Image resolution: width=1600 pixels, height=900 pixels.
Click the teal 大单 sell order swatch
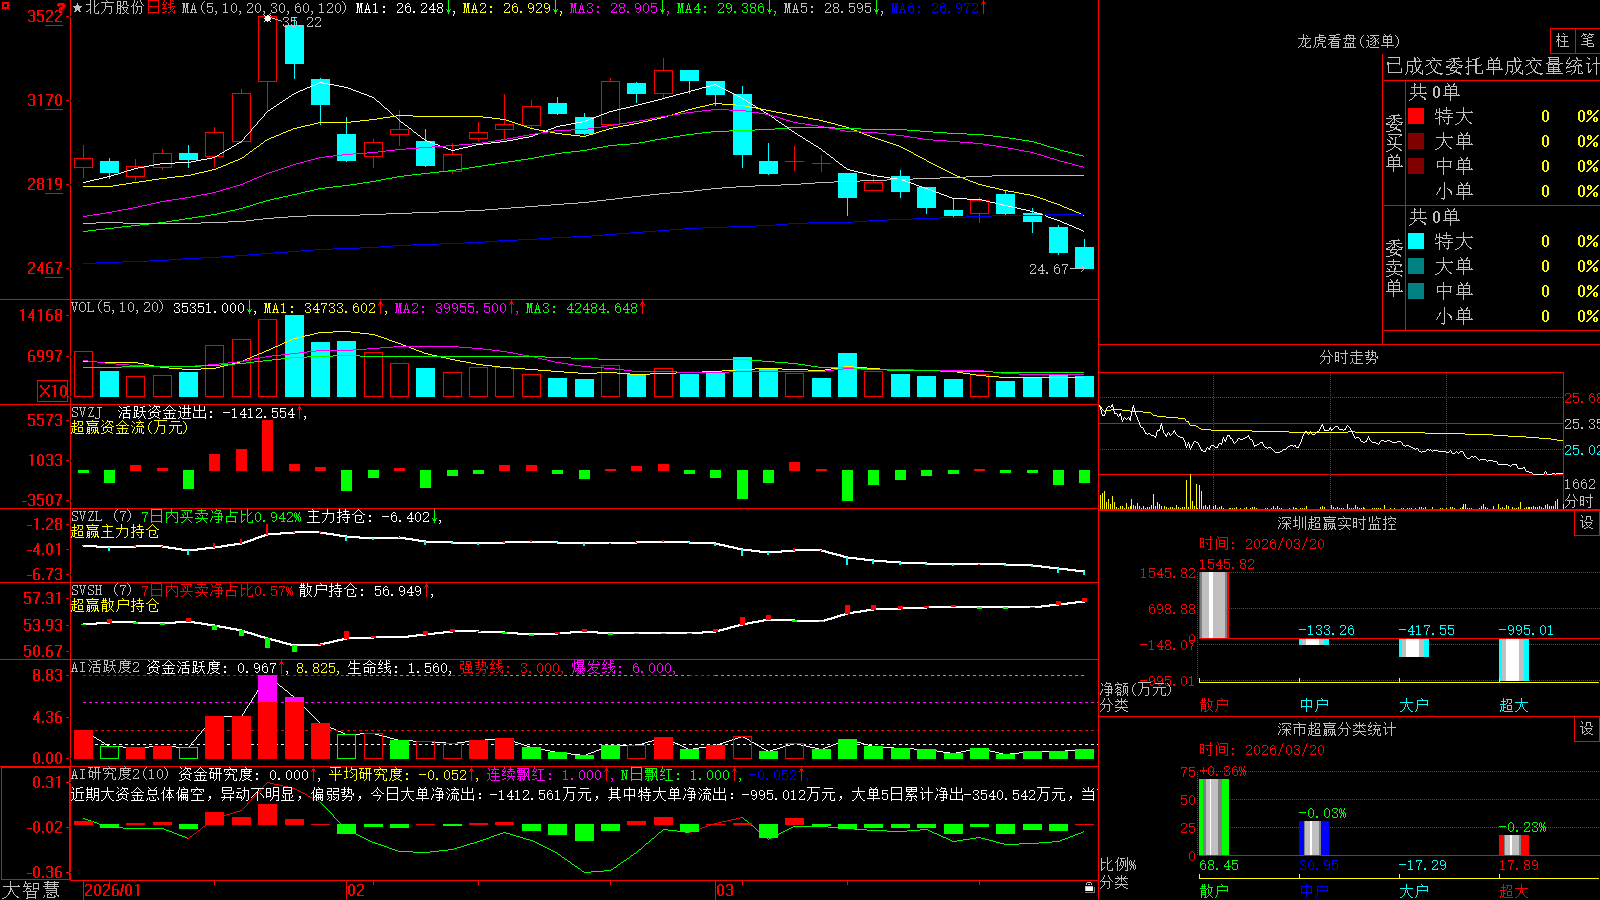pyautogui.click(x=1416, y=266)
